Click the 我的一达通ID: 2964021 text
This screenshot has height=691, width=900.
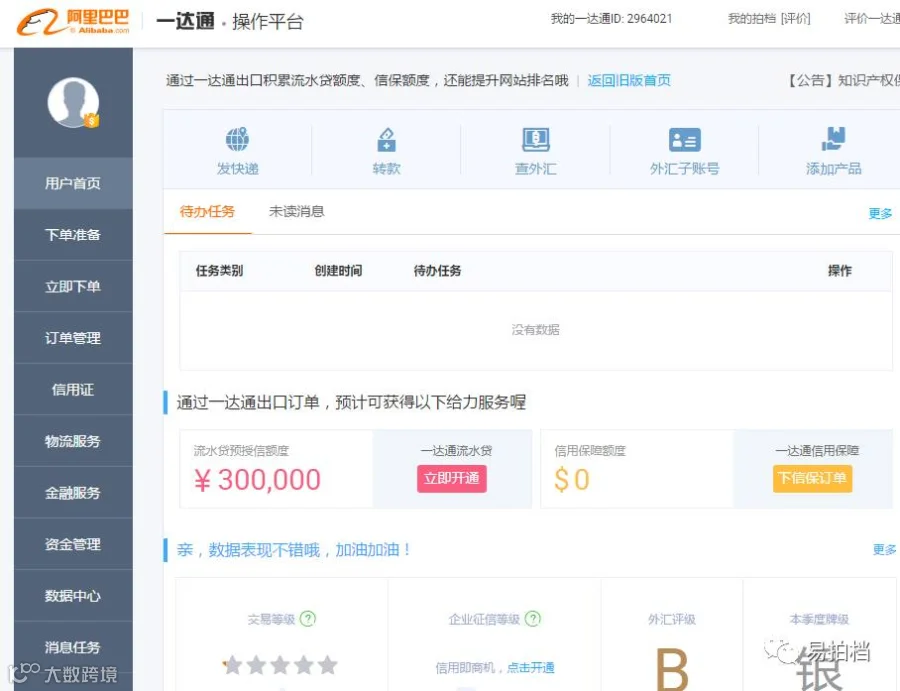click(x=611, y=19)
